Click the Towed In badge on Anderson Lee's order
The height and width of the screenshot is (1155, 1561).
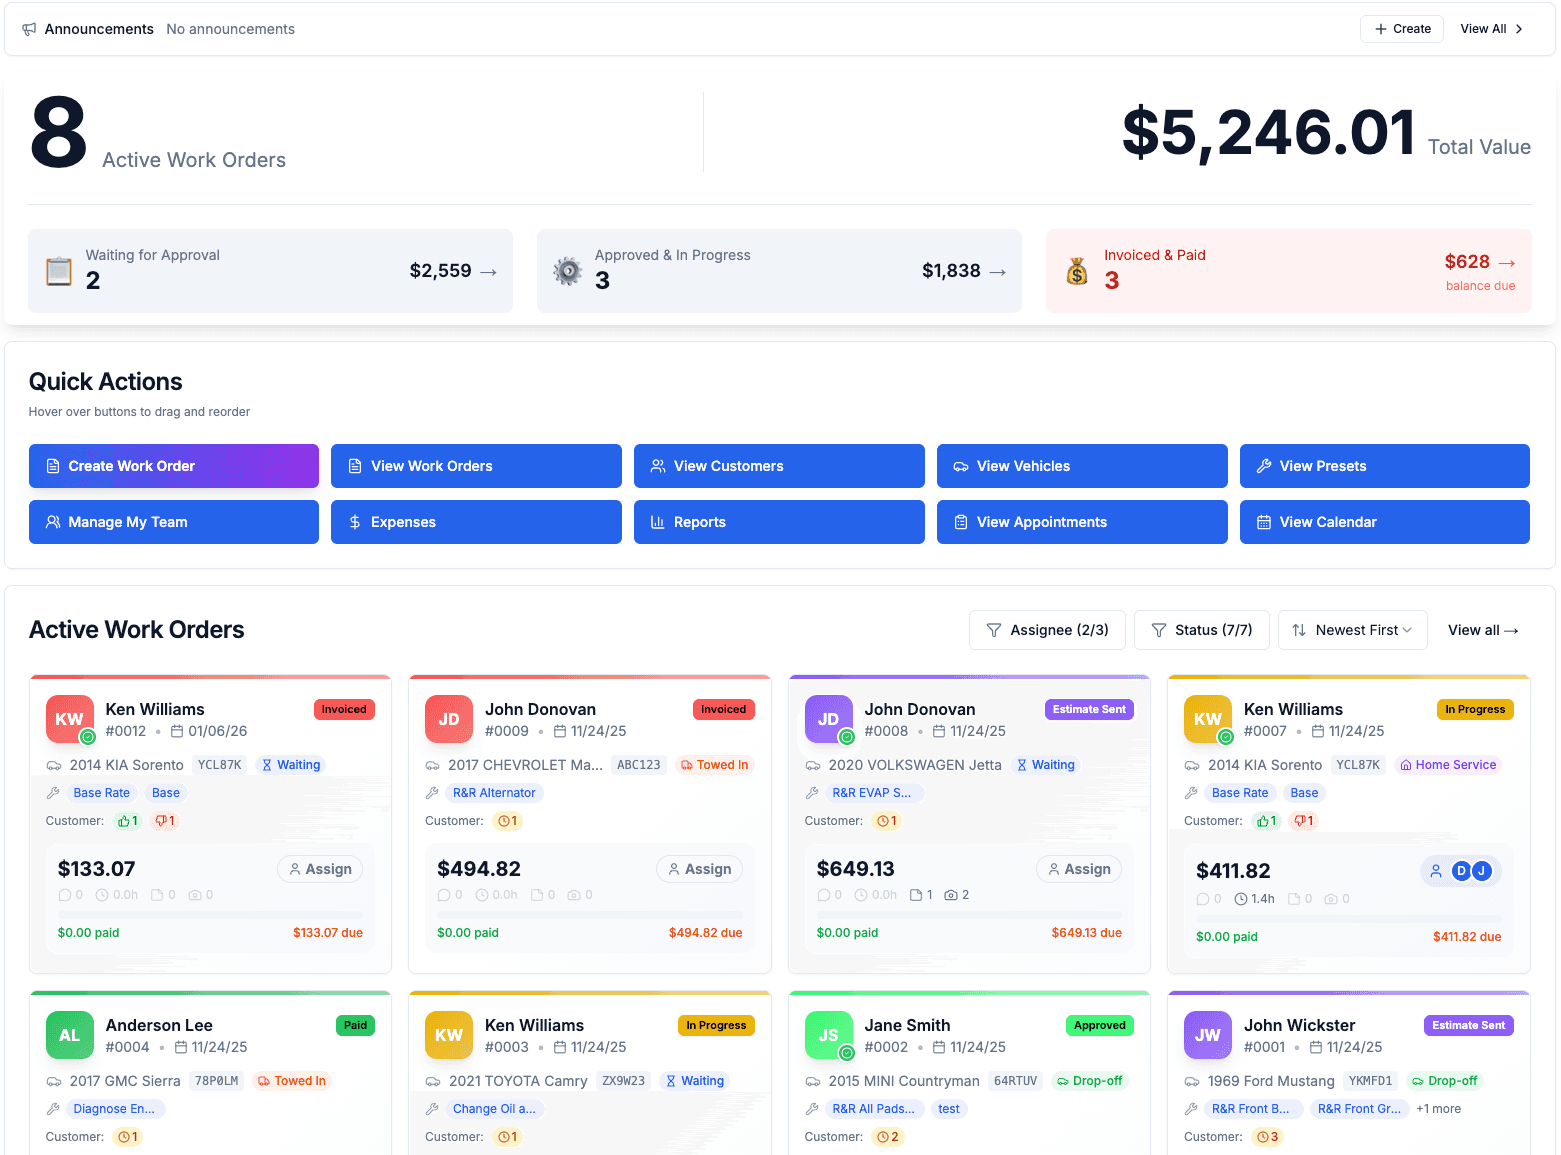tap(292, 1080)
